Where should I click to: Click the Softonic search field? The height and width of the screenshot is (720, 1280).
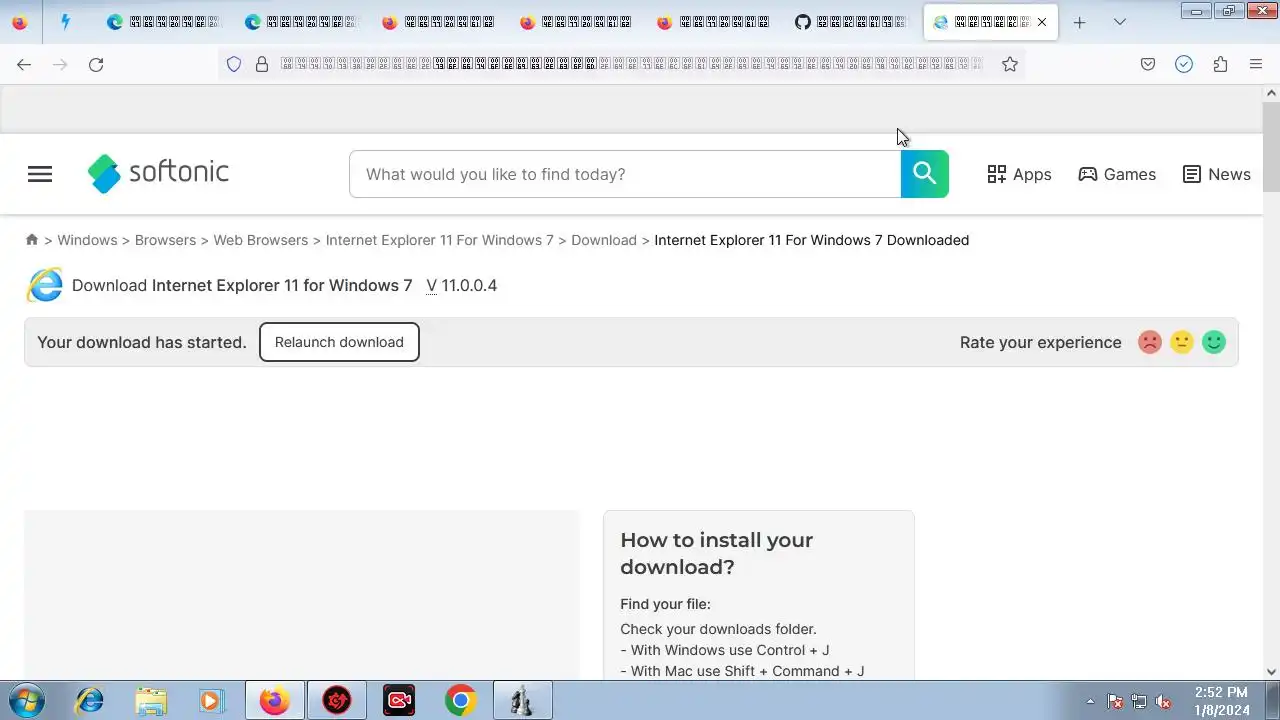coord(625,174)
